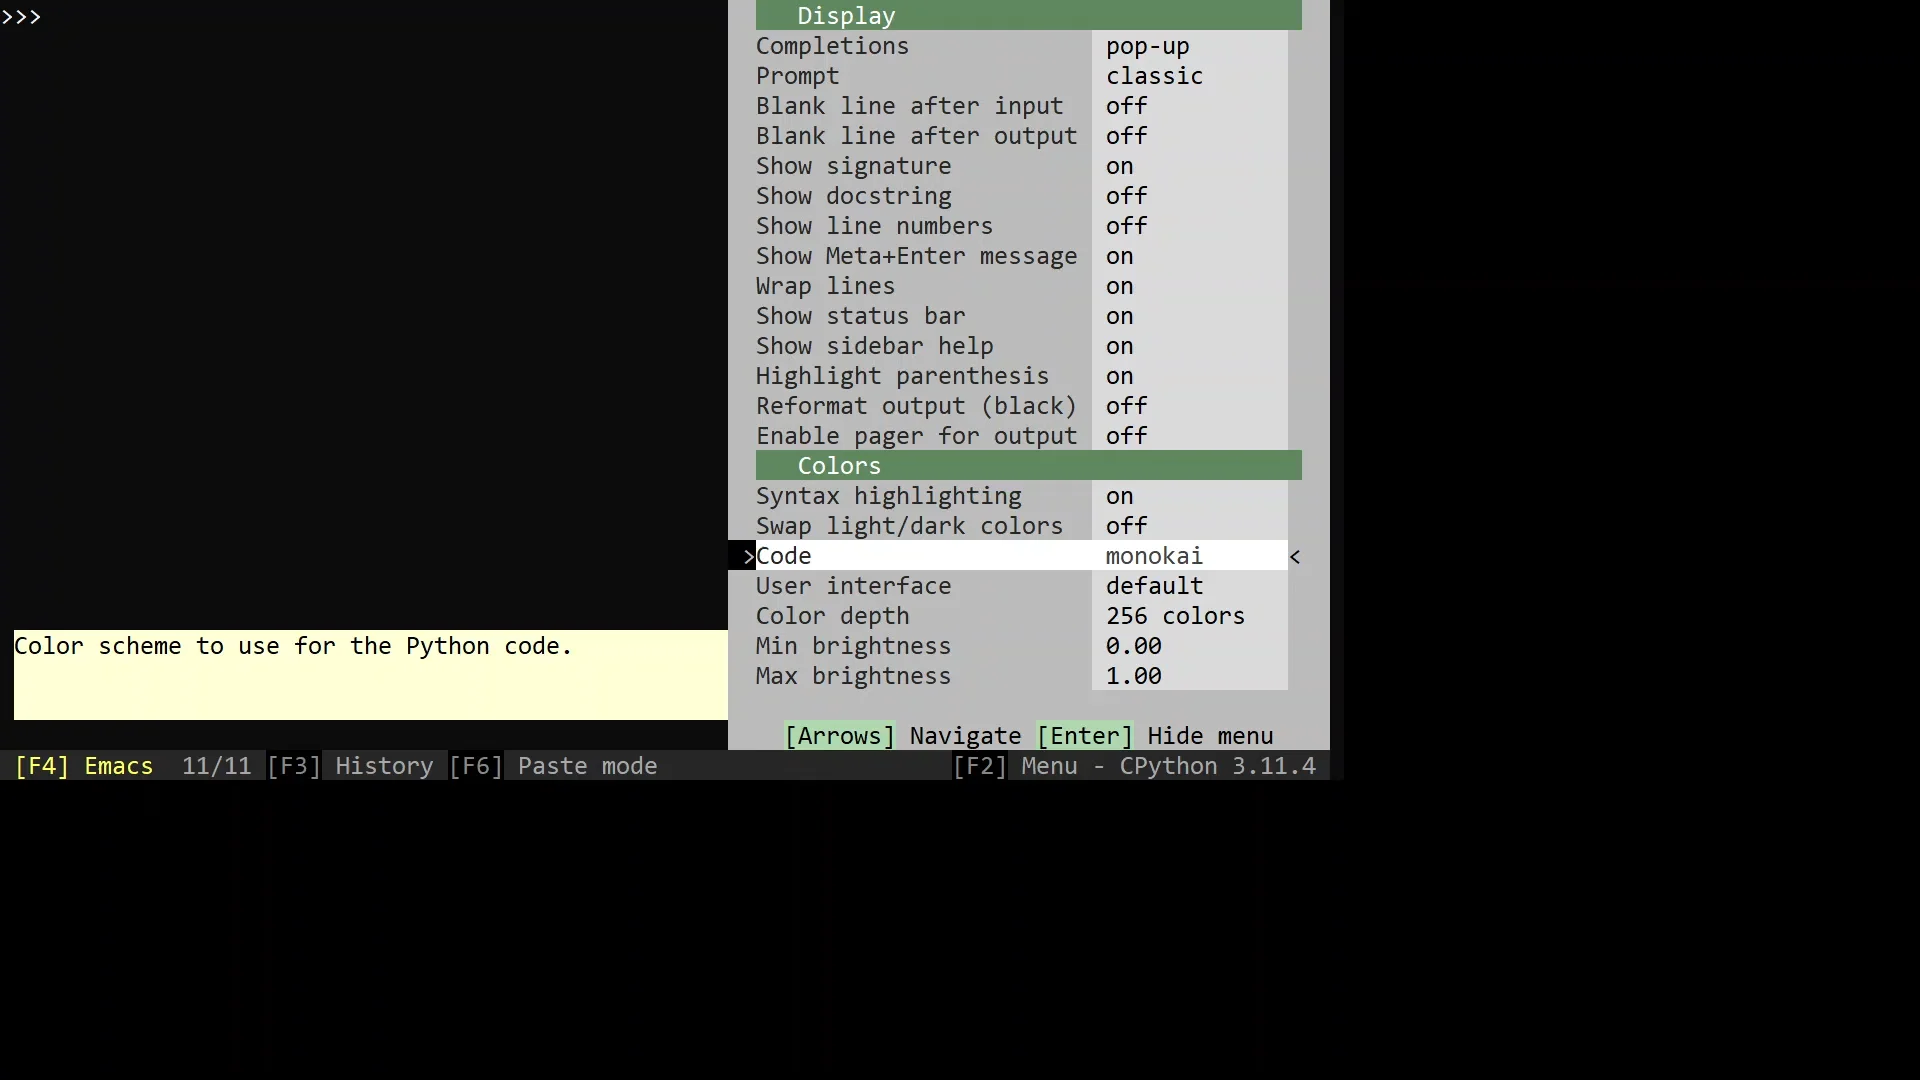Change Color depth 256 colors value
This screenshot has height=1080, width=1920.
[1175, 616]
